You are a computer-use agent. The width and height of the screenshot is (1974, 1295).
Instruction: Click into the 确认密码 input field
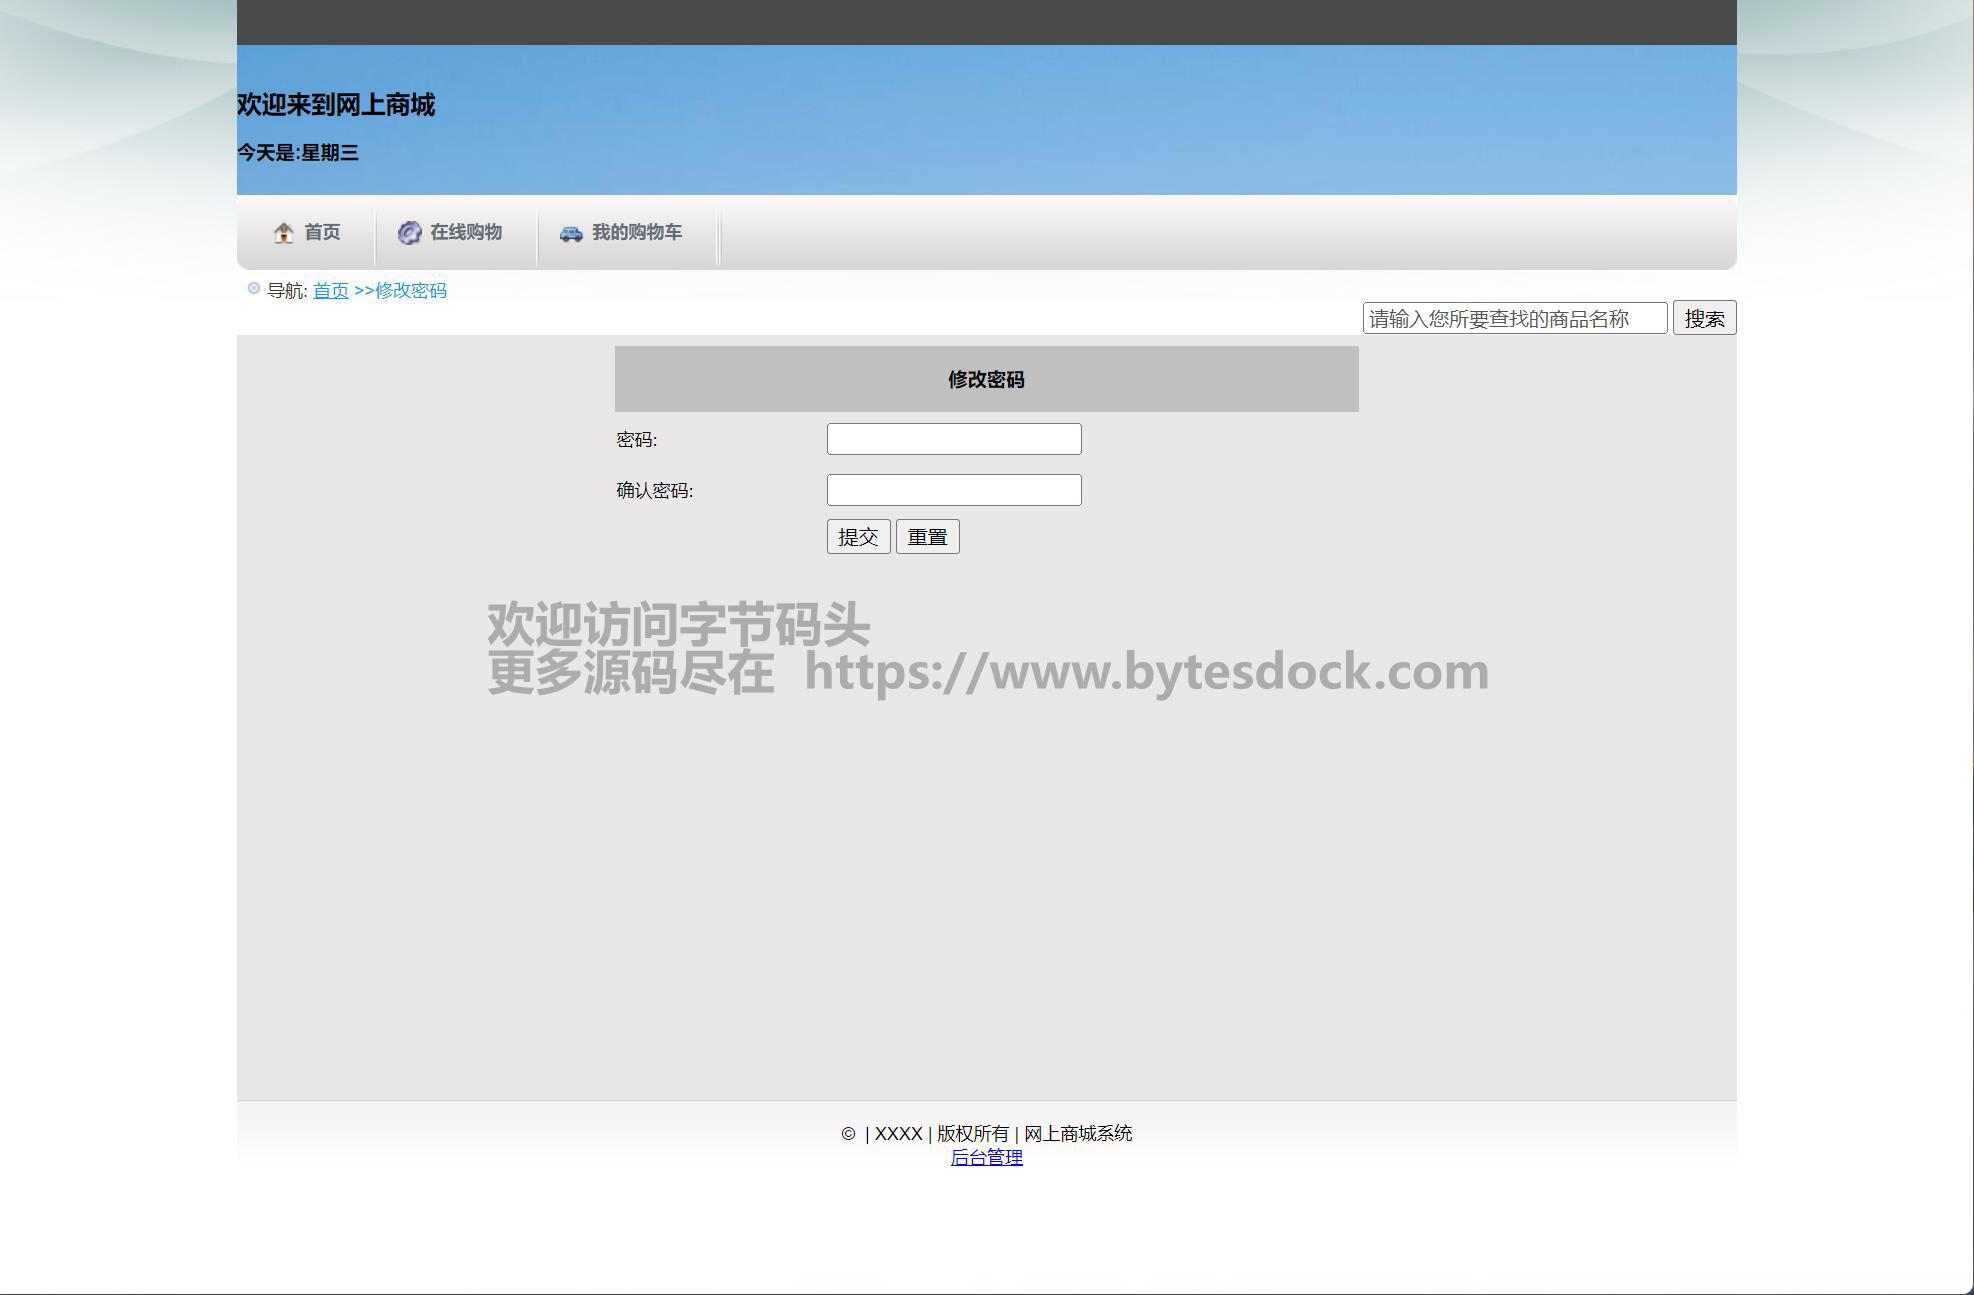pyautogui.click(x=953, y=490)
